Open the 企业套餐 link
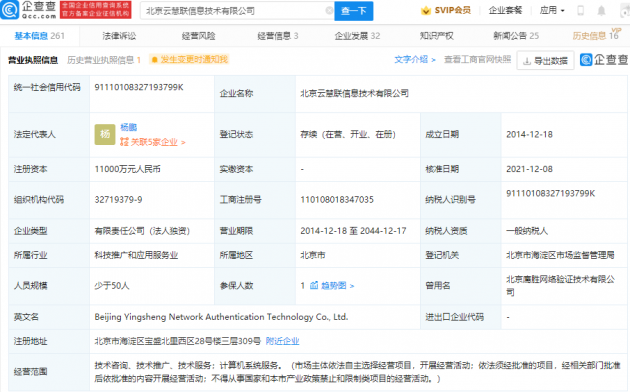630x392 pixels. tap(505, 10)
